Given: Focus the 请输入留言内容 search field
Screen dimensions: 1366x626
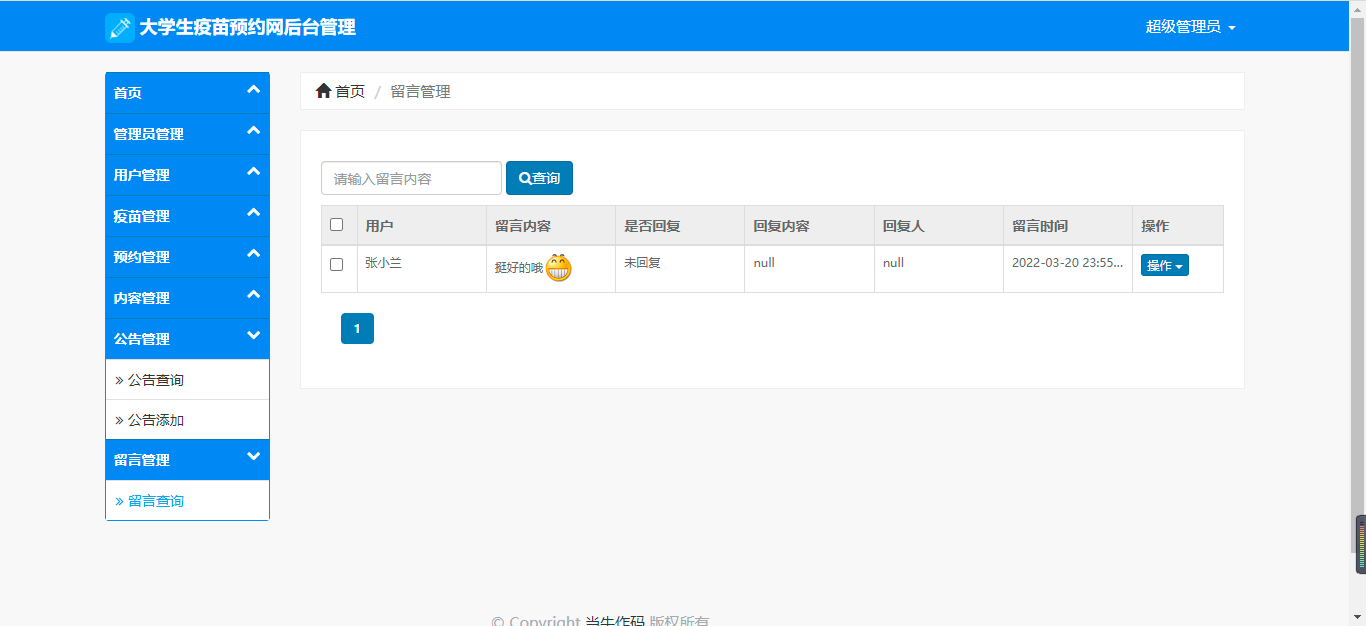Looking at the screenshot, I should point(411,178).
